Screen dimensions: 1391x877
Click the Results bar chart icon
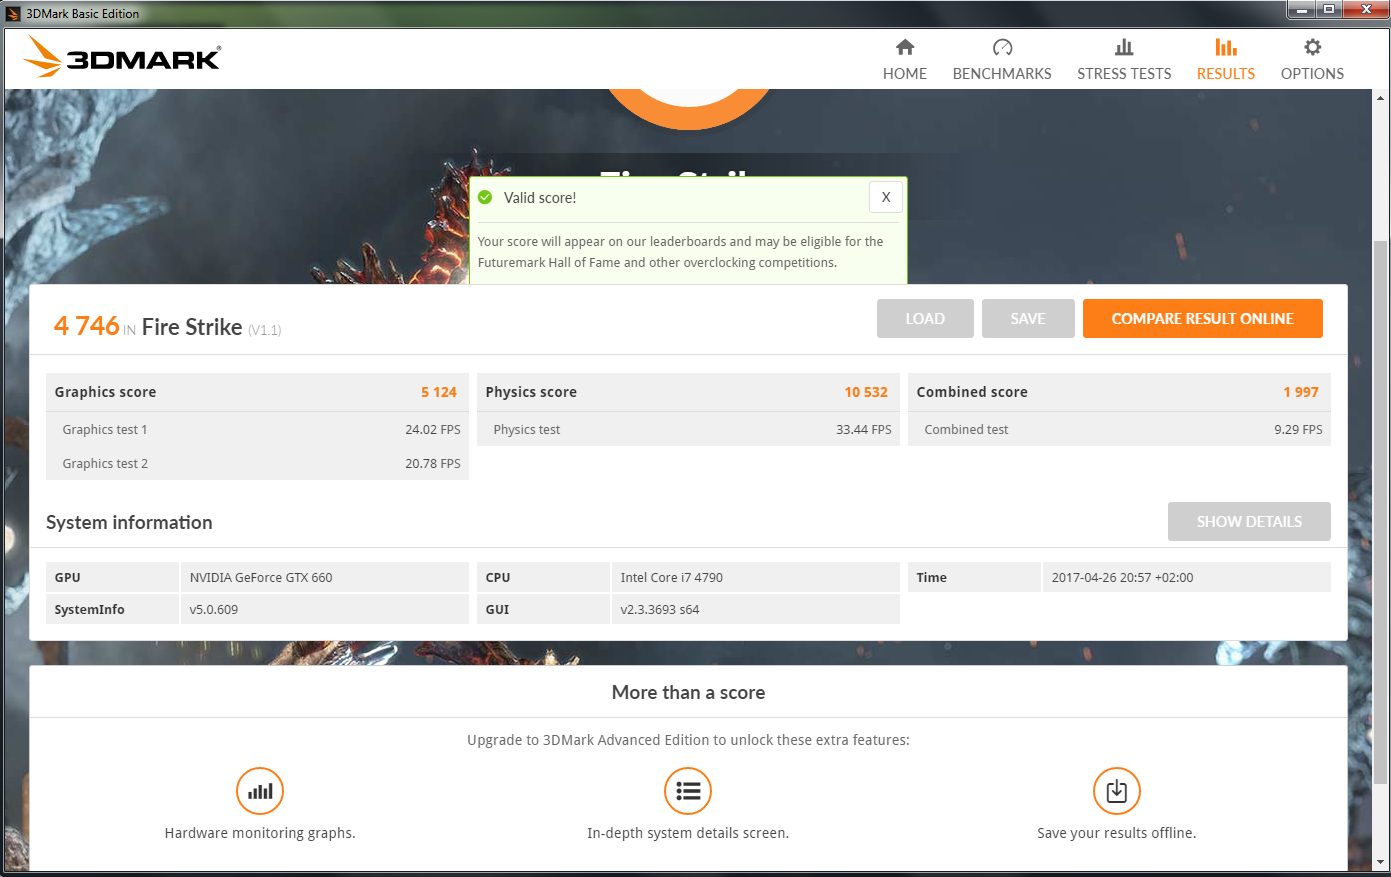(1226, 47)
